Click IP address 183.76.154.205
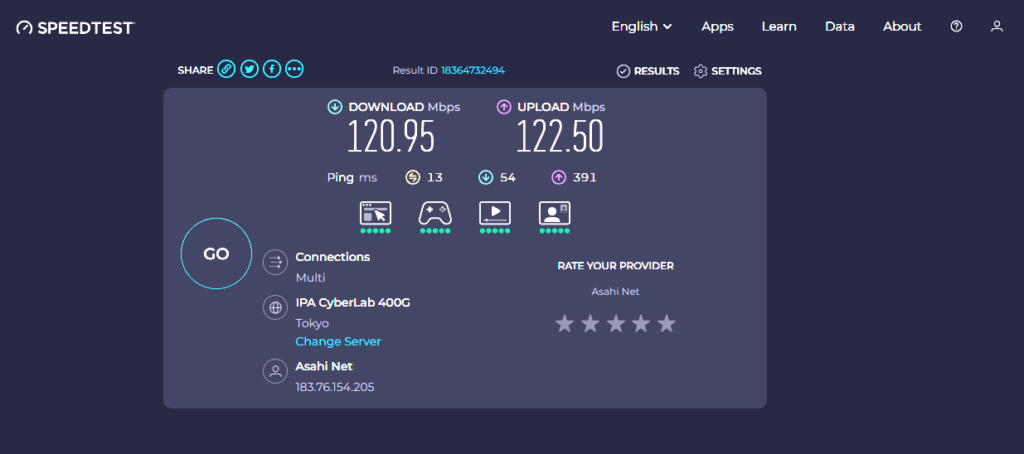The image size is (1024, 454). (x=335, y=387)
